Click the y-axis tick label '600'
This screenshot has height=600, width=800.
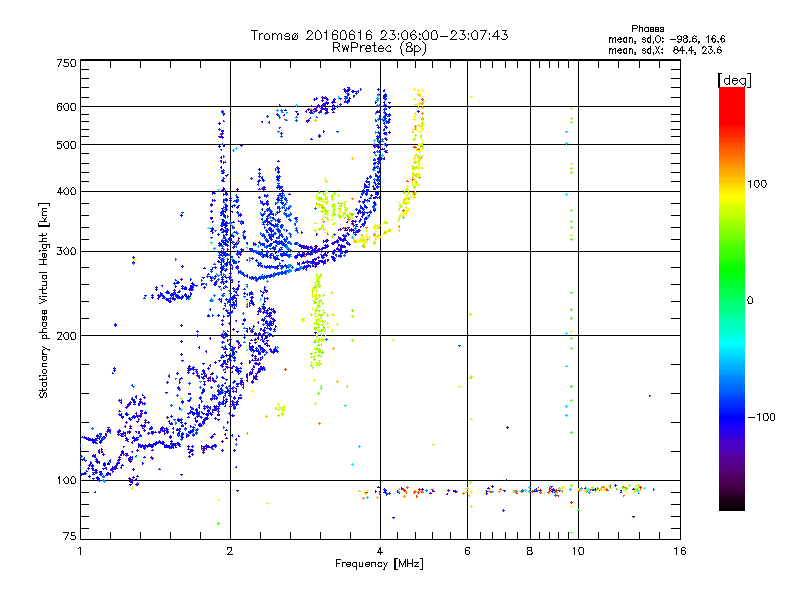67,107
